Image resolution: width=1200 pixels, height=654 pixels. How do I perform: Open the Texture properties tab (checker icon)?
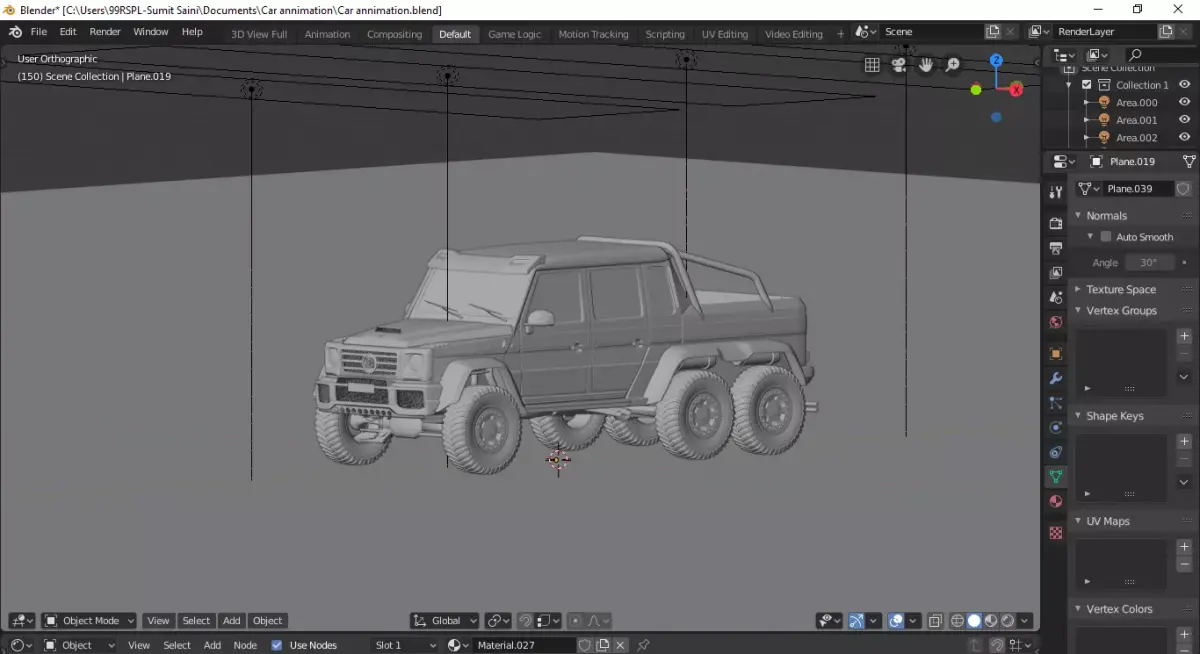click(1056, 533)
